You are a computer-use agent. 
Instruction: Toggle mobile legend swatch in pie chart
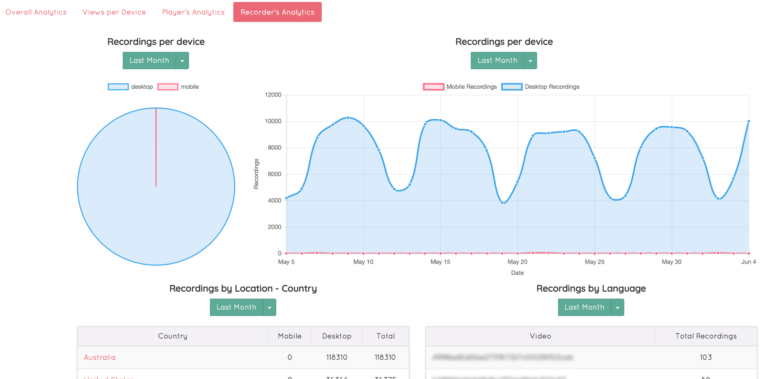[x=168, y=87]
